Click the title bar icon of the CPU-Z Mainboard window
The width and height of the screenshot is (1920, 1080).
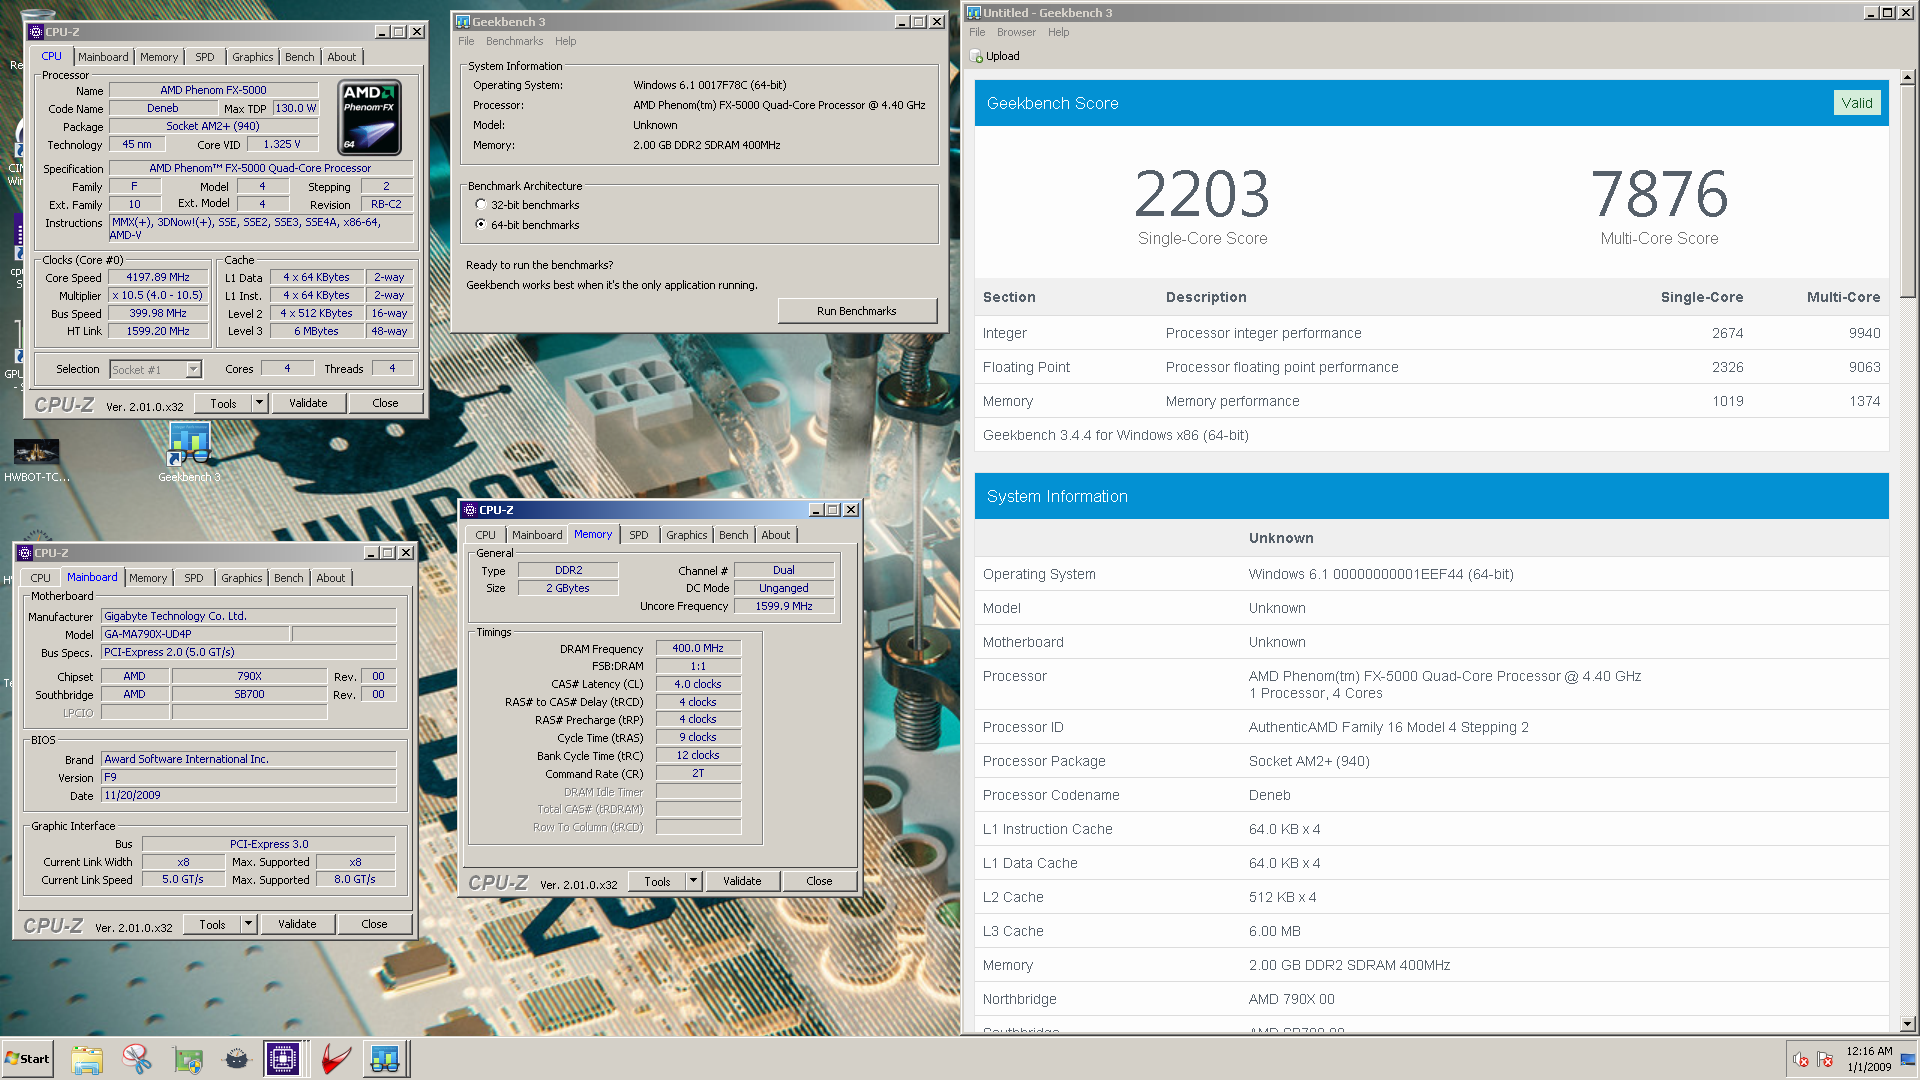click(25, 553)
